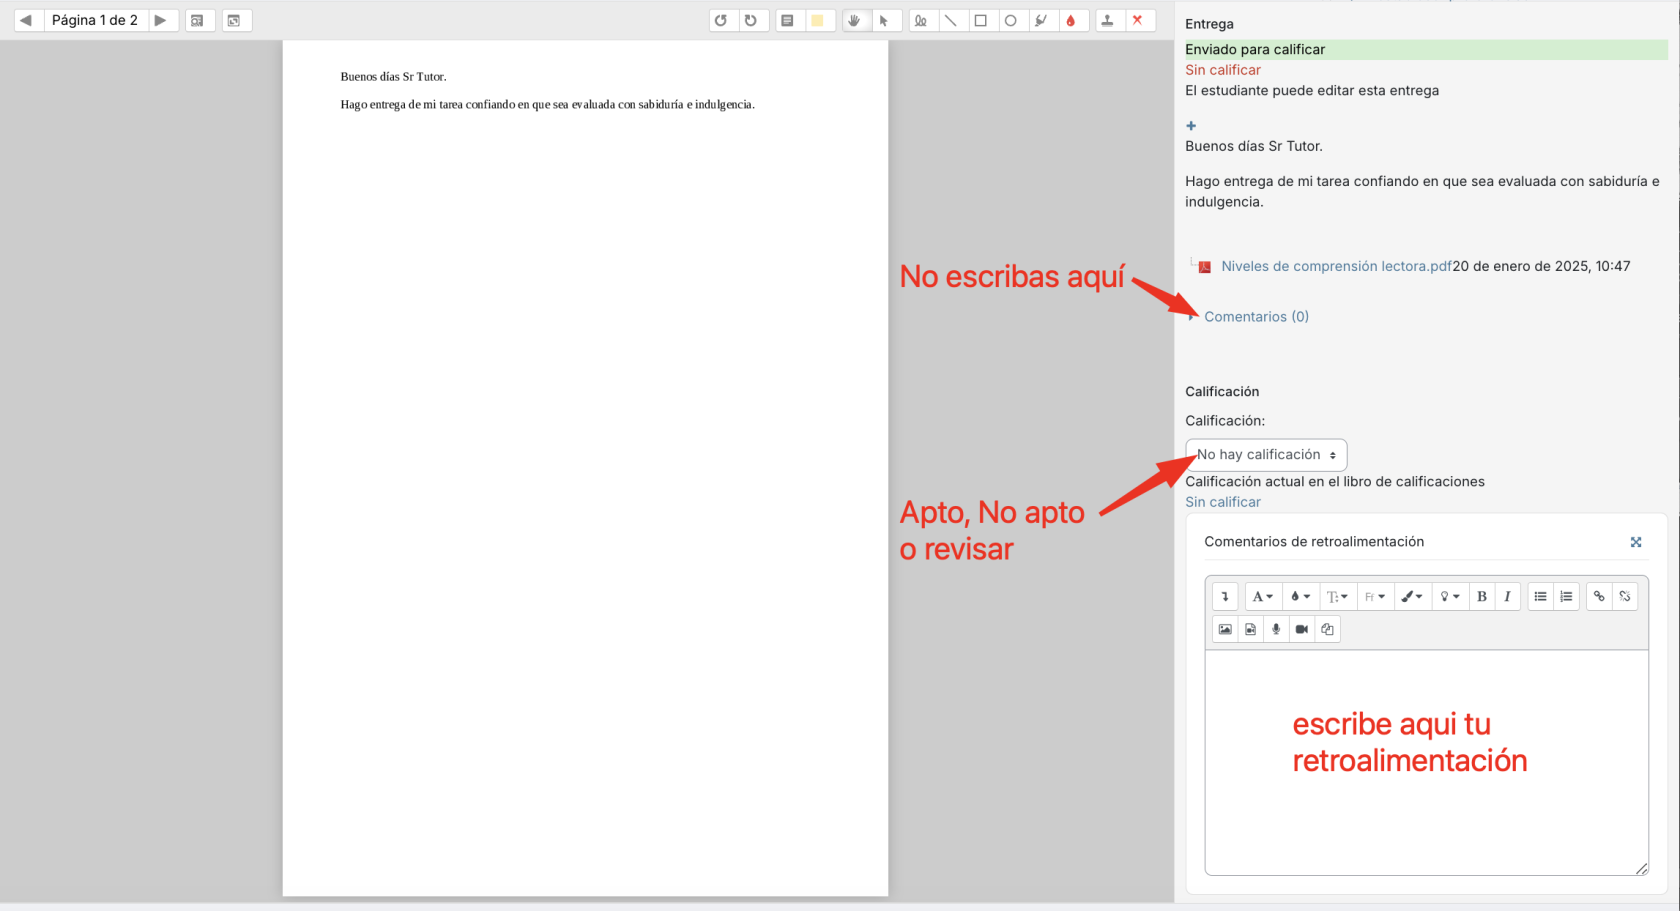
Task: Click the plus icon above submission text
Action: tap(1191, 126)
